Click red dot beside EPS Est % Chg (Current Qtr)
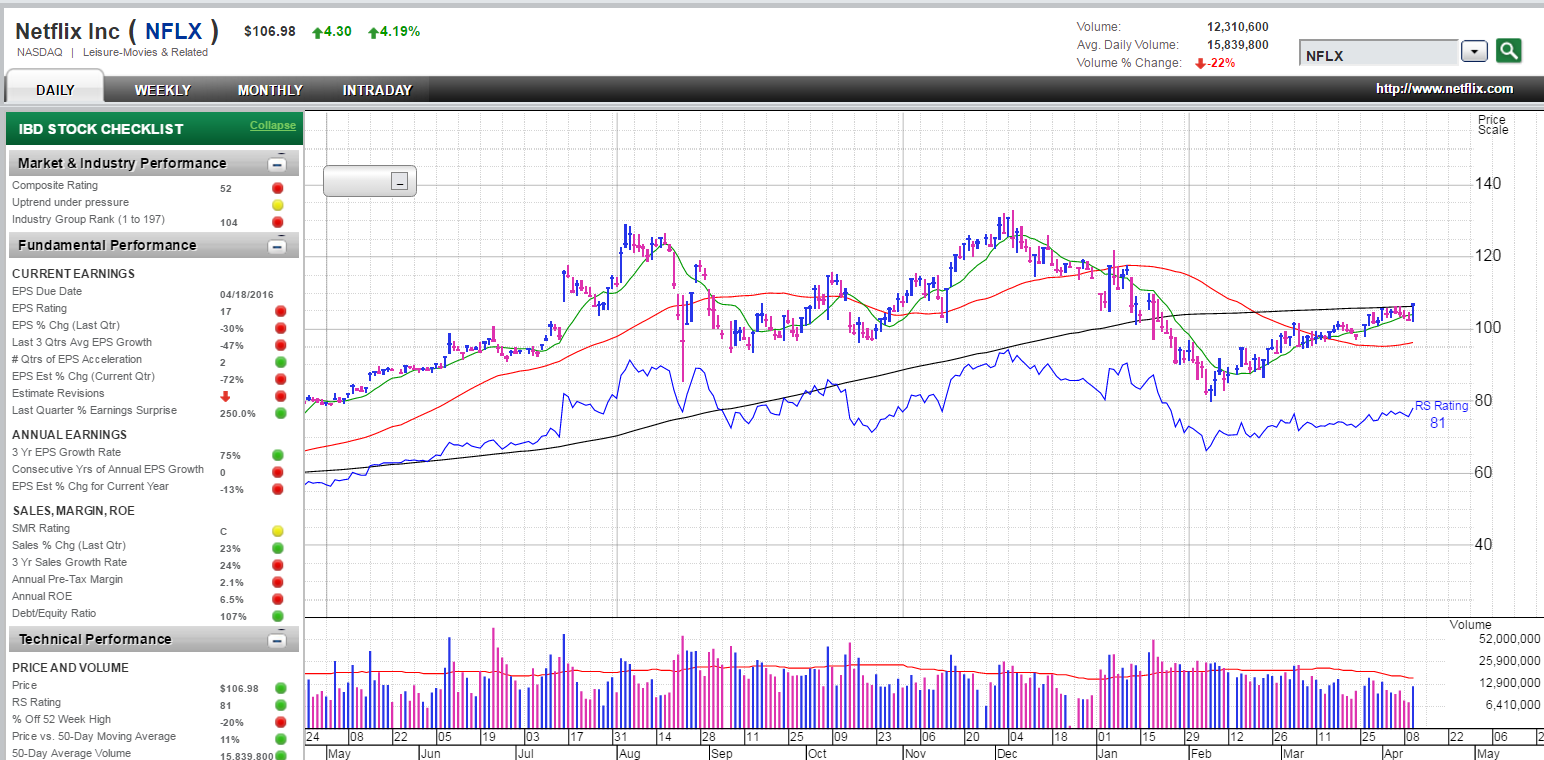The width and height of the screenshot is (1544, 760). [280, 379]
